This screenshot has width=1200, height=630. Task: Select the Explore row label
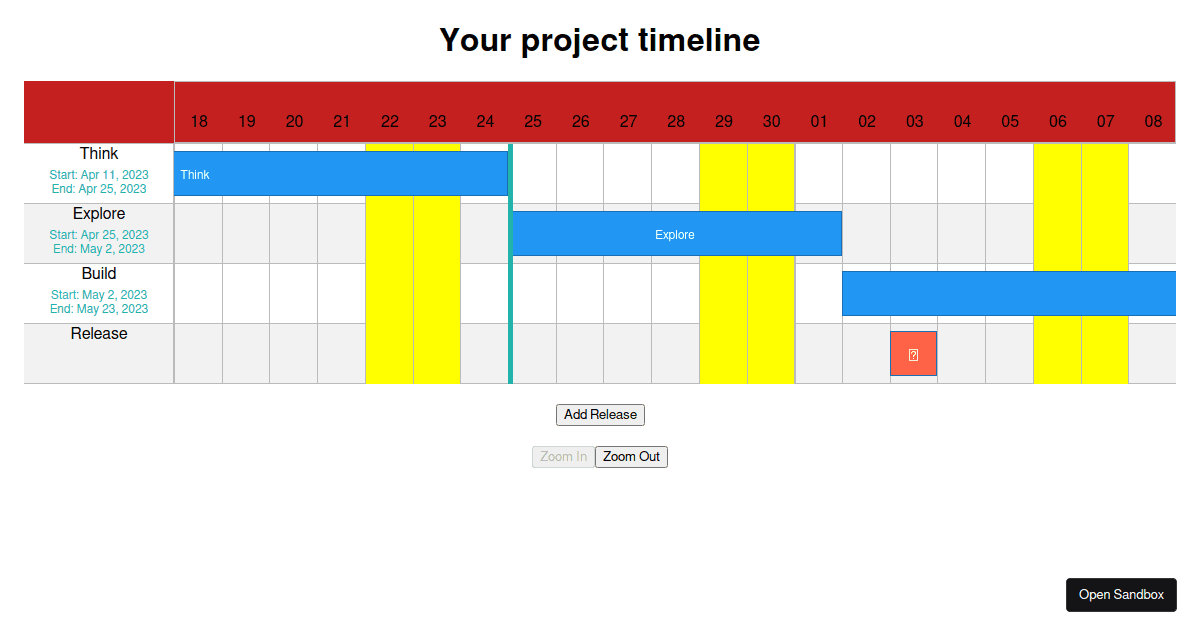(x=98, y=213)
